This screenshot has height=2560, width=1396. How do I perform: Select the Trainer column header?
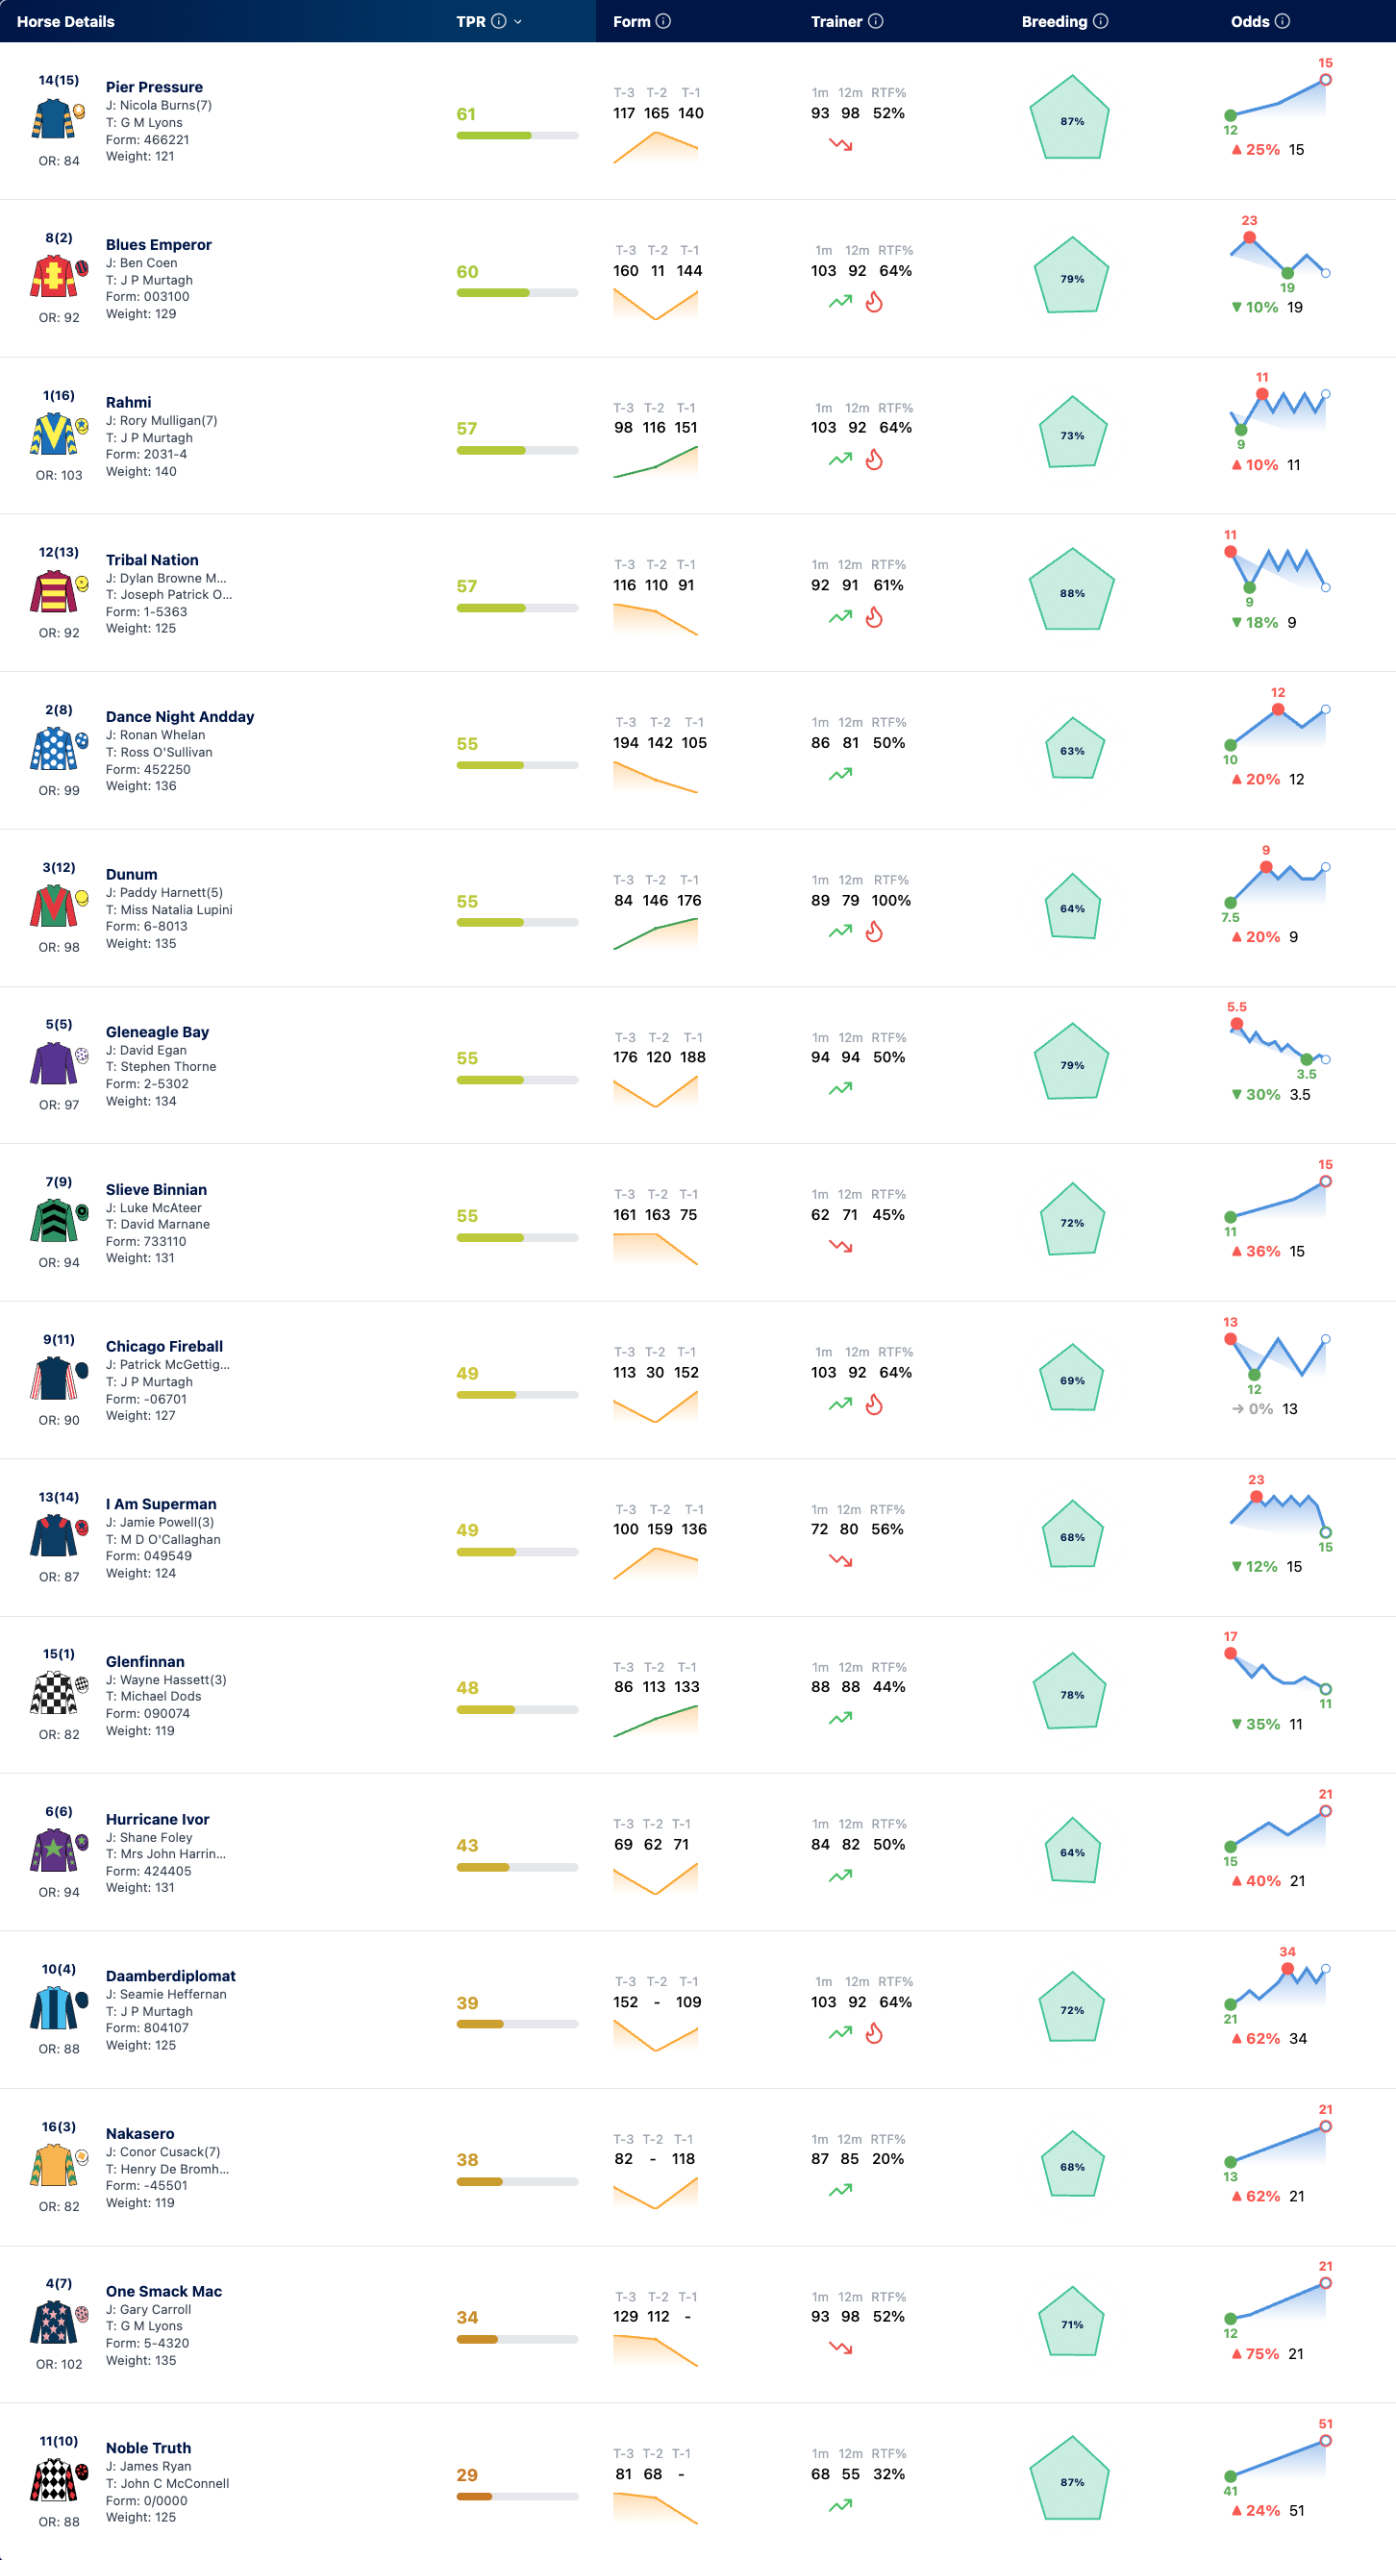836,21
